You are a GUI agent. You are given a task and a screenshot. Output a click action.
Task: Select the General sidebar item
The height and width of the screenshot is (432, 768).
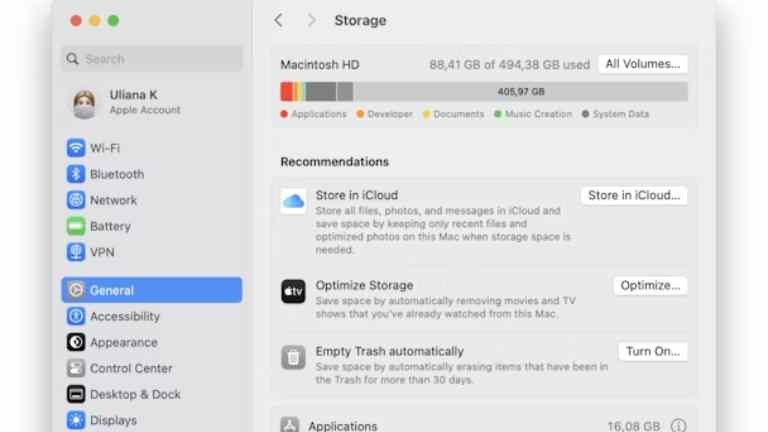tap(152, 290)
